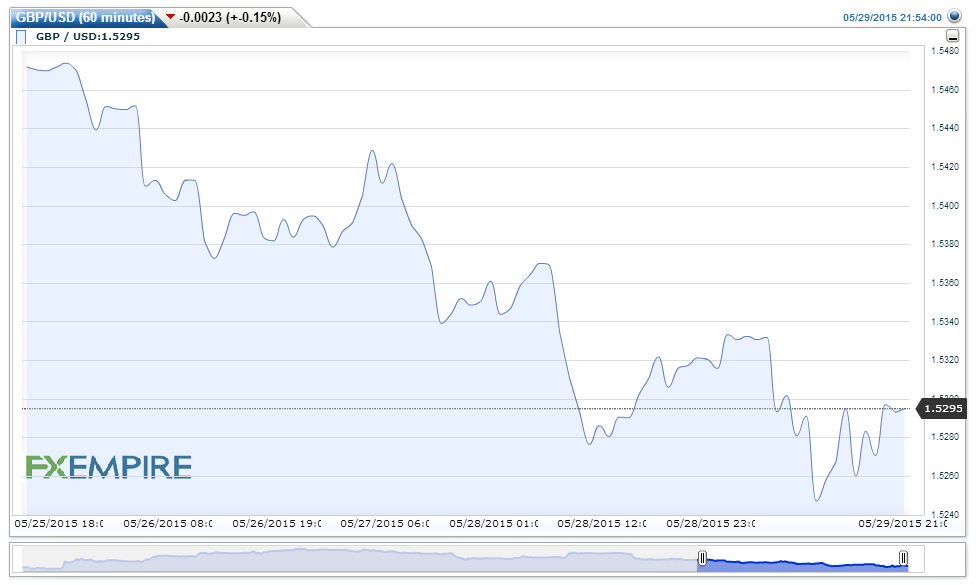Grab the left range selector handle
The image size is (976, 585).
coord(702,558)
